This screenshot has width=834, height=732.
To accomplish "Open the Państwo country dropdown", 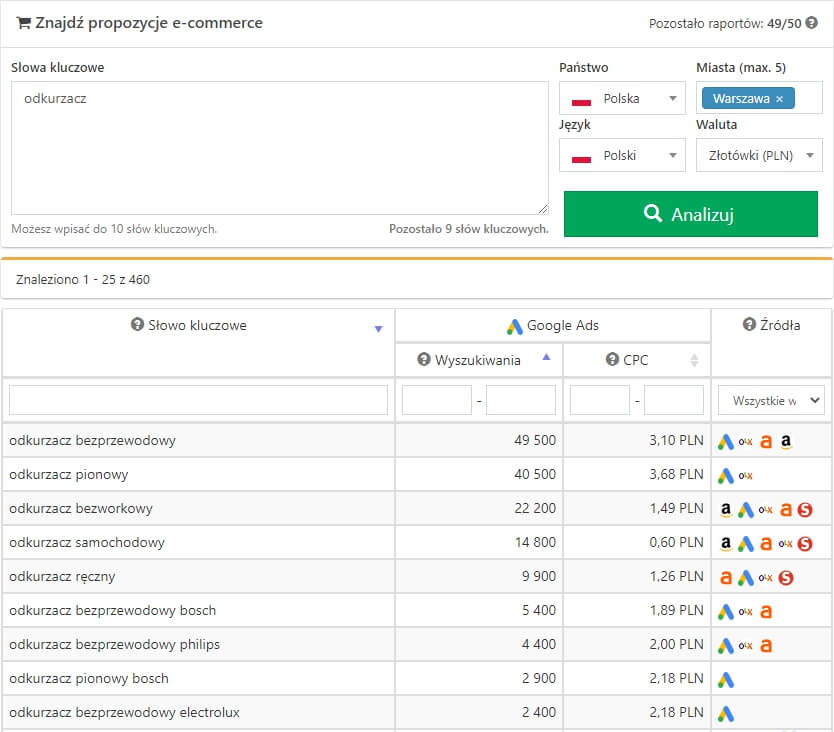I will pyautogui.click(x=622, y=99).
